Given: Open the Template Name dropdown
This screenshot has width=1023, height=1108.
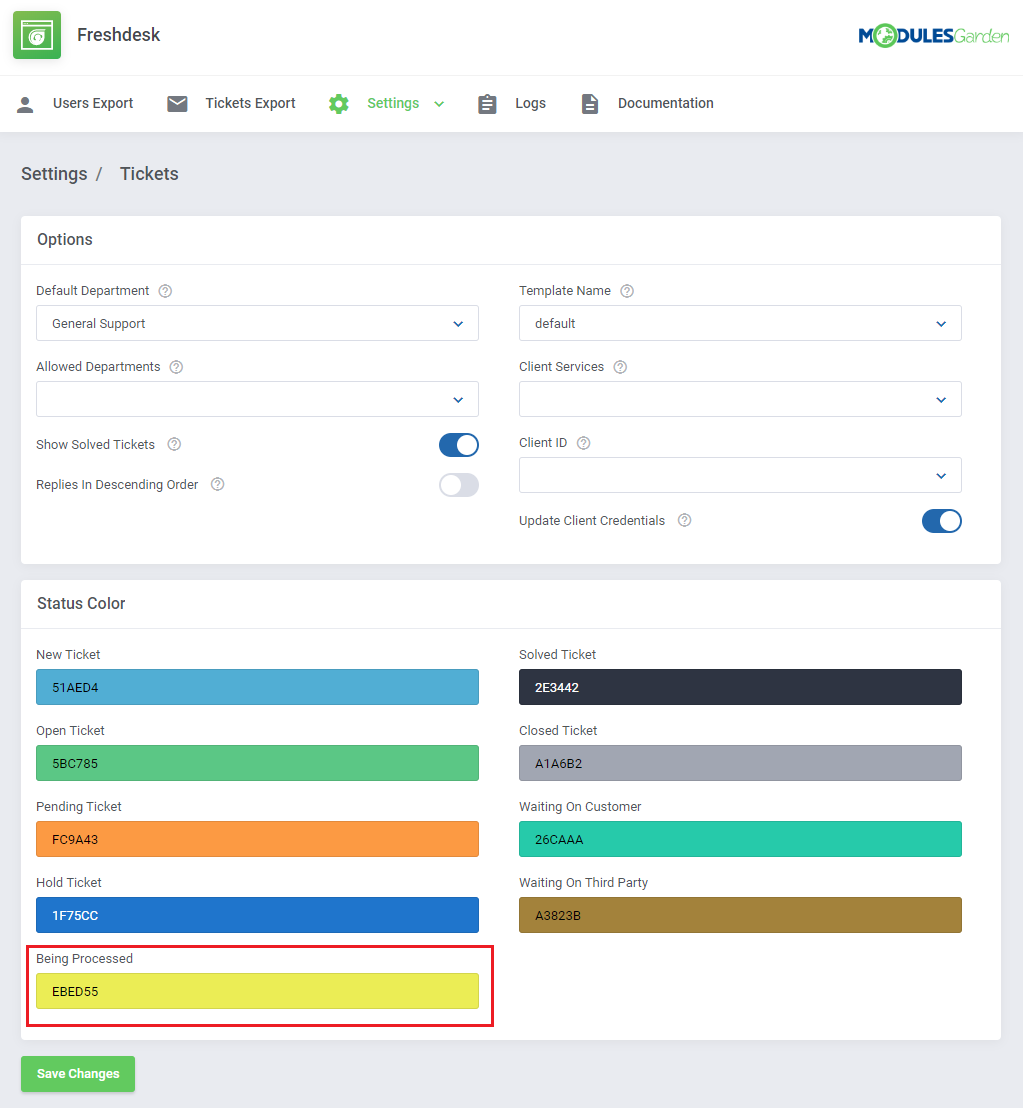Looking at the screenshot, I should pos(740,323).
